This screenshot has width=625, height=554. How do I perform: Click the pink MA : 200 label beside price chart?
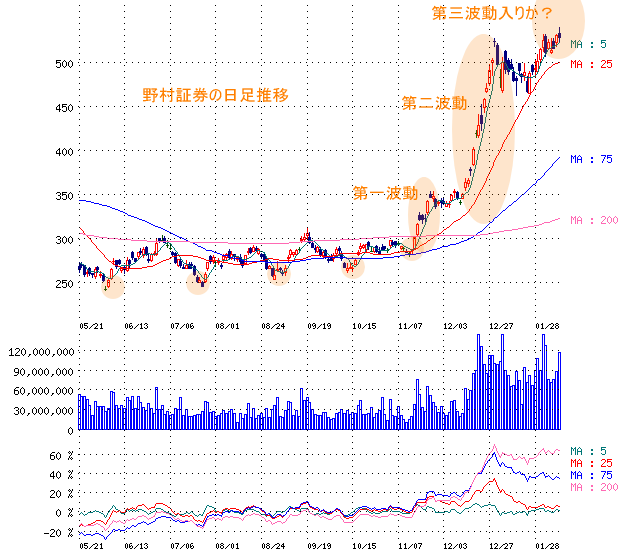coord(594,220)
